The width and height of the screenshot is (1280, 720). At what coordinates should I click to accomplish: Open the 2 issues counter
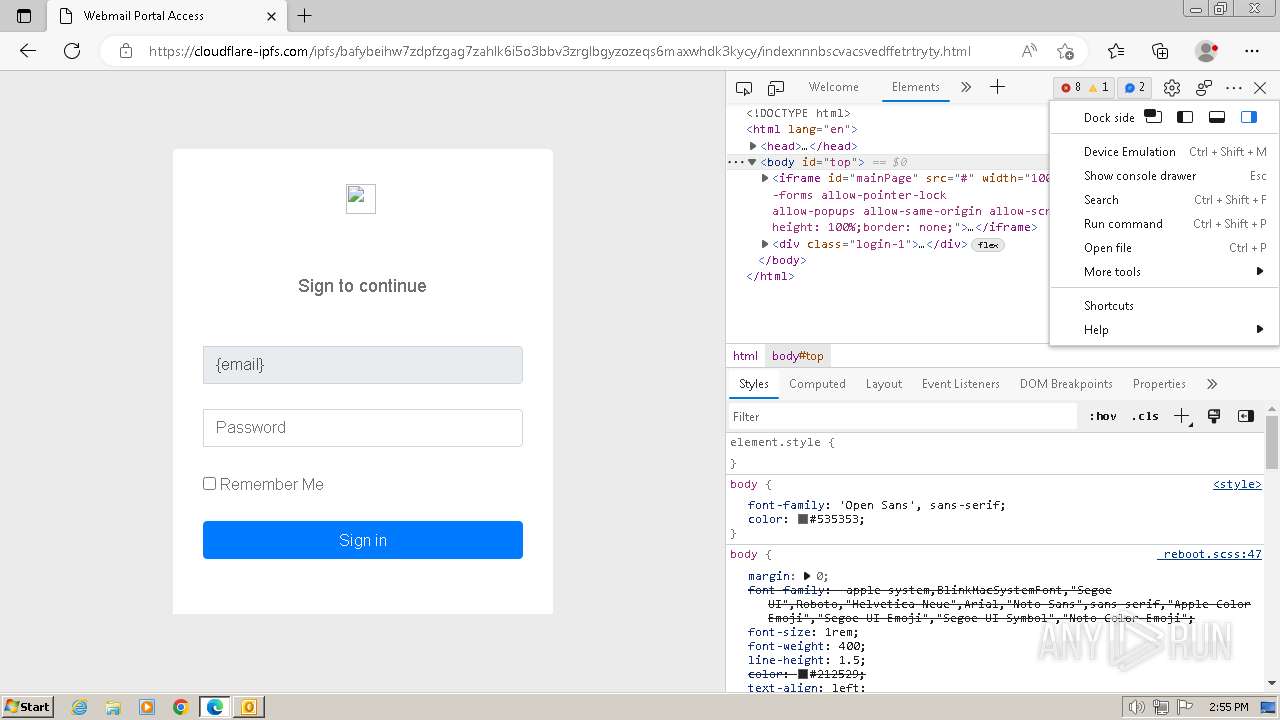tap(1135, 88)
